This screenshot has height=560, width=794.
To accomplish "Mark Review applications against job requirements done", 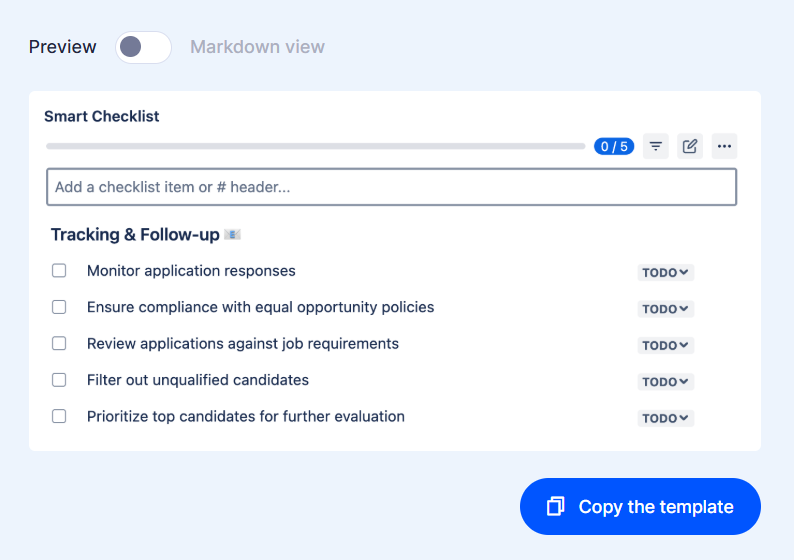I will [x=59, y=343].
